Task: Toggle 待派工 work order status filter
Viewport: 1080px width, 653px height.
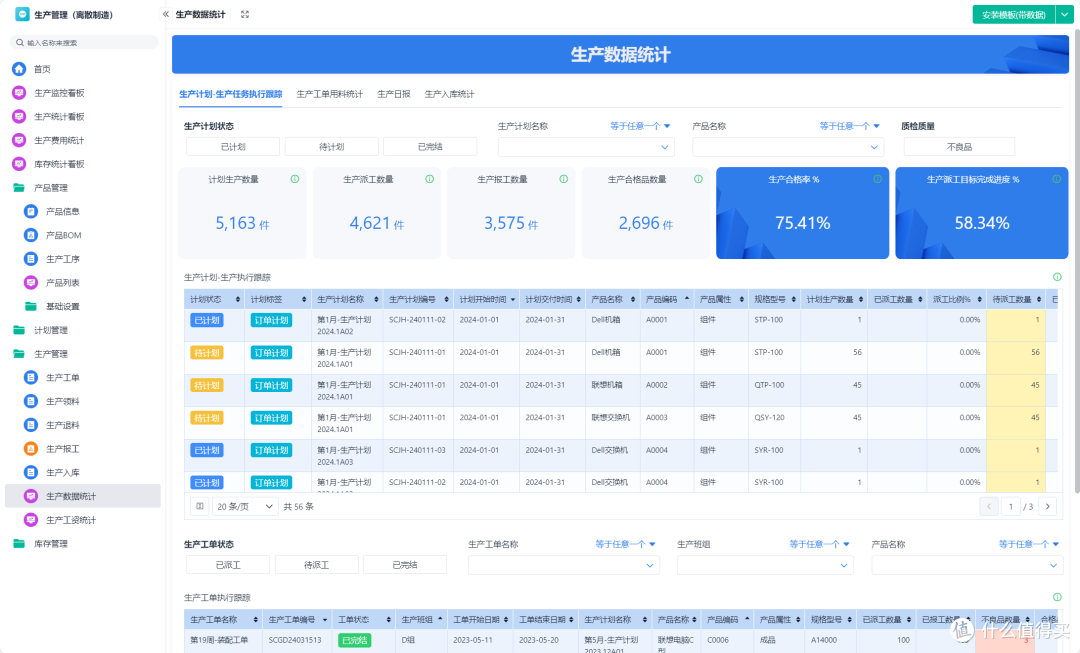Action: 316,565
